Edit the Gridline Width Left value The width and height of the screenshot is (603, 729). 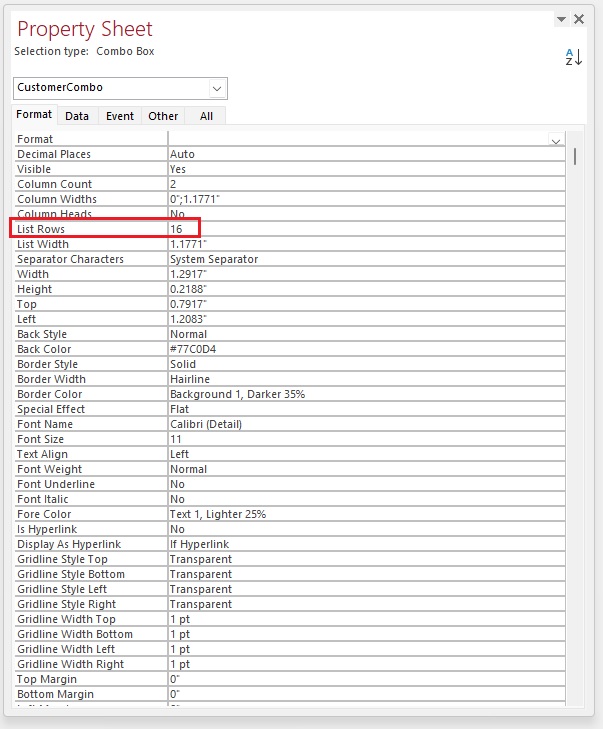[x=366, y=649]
